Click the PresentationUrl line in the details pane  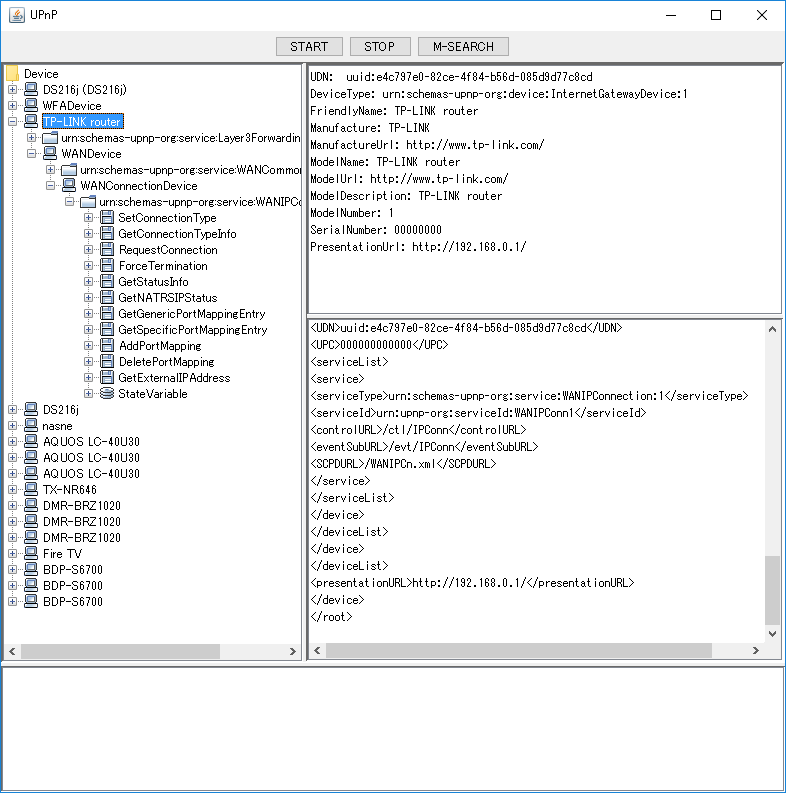pyautogui.click(x=418, y=247)
